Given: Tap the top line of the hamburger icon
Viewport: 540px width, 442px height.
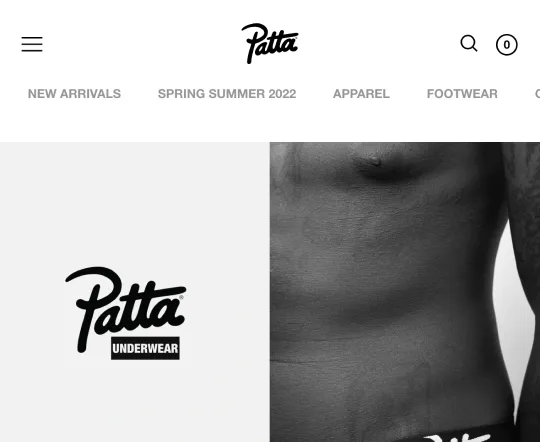Looking at the screenshot, I should tap(32, 37).
